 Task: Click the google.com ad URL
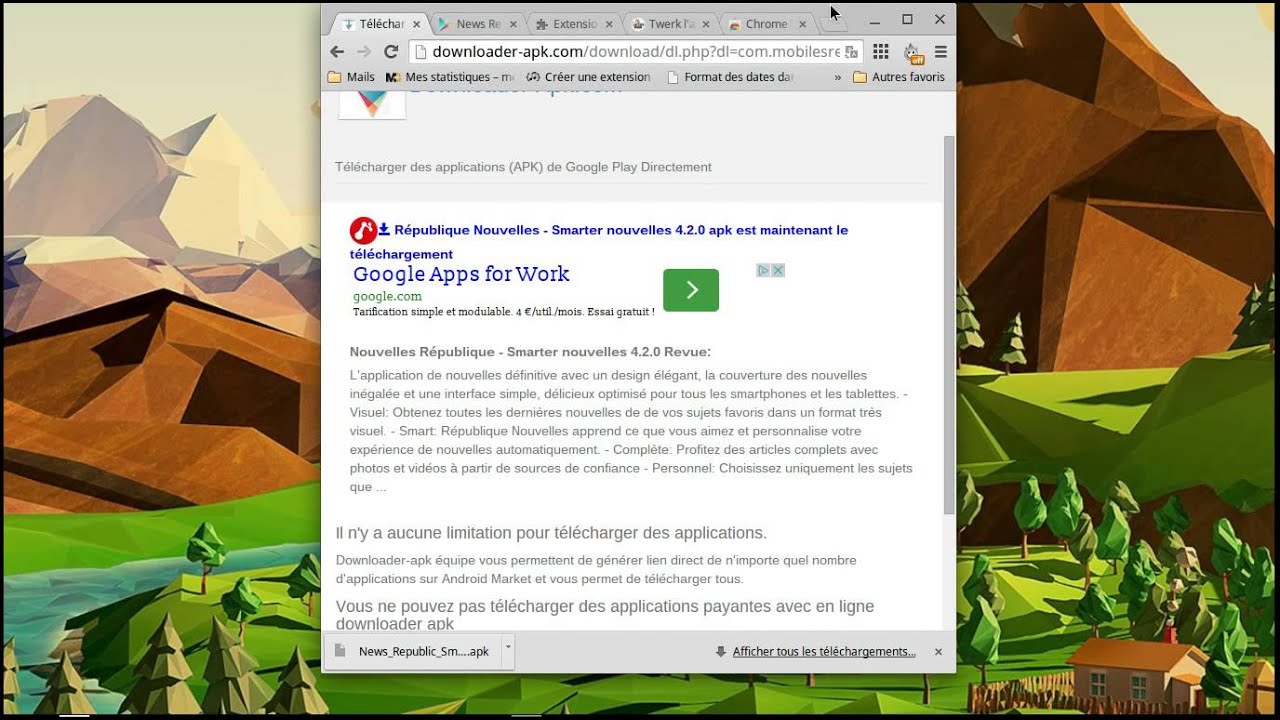[387, 297]
